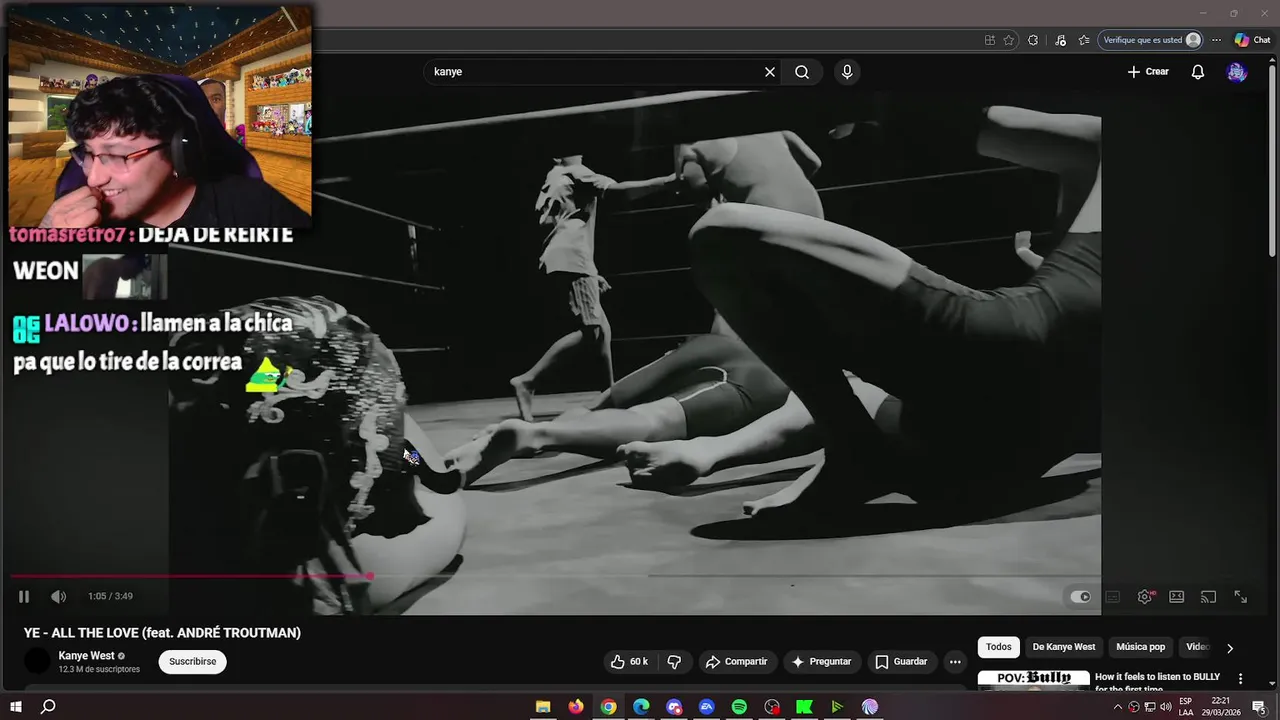1280x720 pixels.
Task: Mute the video using the speaker icon
Action: pyautogui.click(x=59, y=597)
